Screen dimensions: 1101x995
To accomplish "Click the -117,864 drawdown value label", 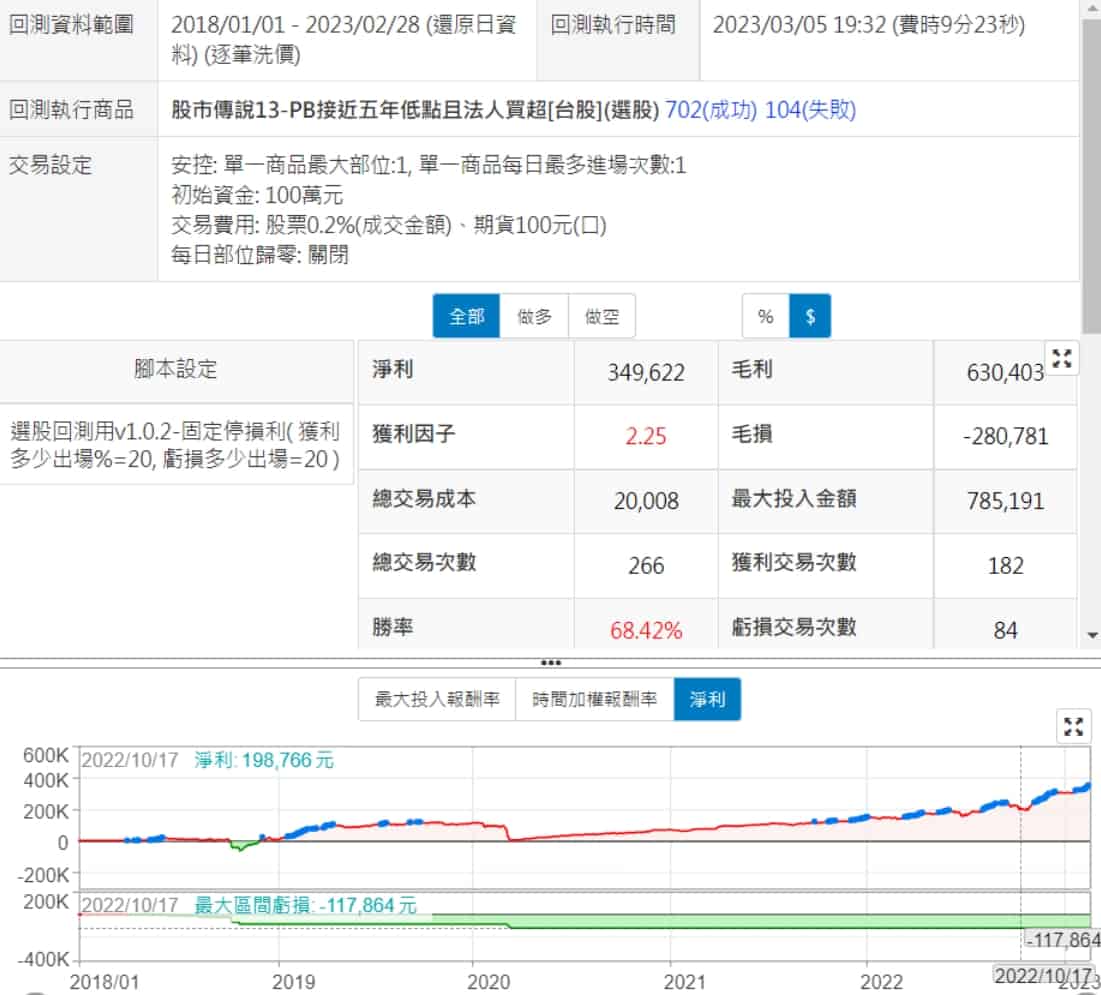I will pos(1061,940).
